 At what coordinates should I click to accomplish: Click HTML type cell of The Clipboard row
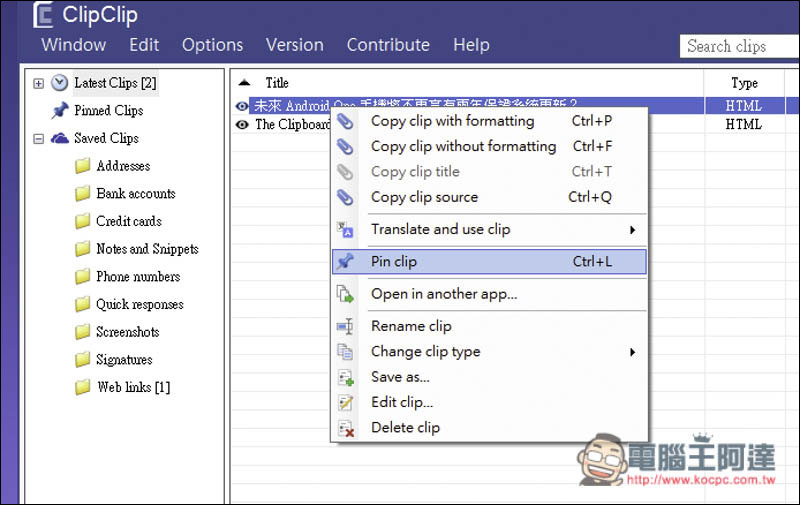744,124
